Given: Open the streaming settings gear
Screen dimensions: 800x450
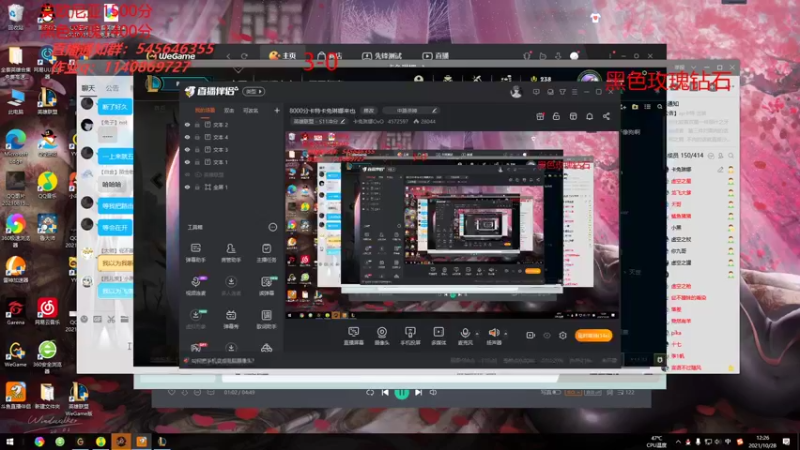Looking at the screenshot, I should point(563,335).
